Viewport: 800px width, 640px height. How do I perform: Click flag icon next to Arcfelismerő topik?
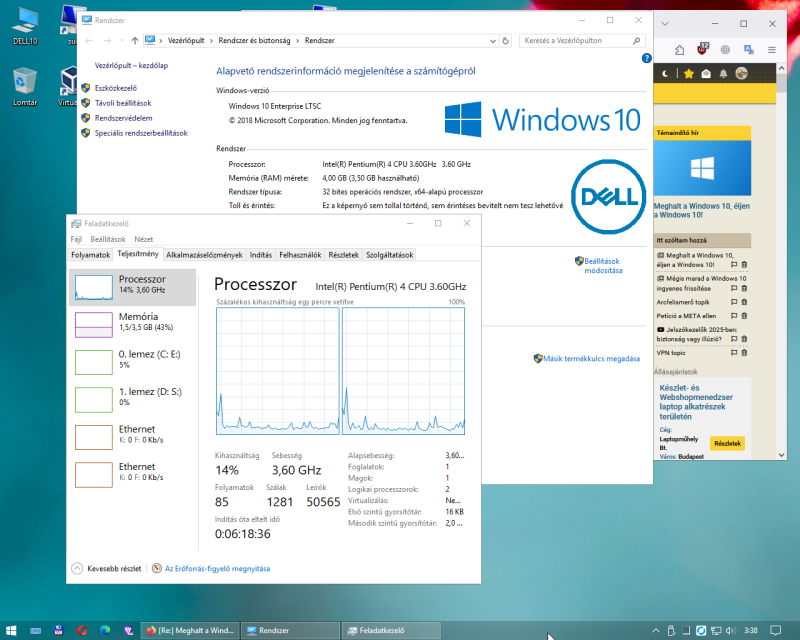pos(734,302)
